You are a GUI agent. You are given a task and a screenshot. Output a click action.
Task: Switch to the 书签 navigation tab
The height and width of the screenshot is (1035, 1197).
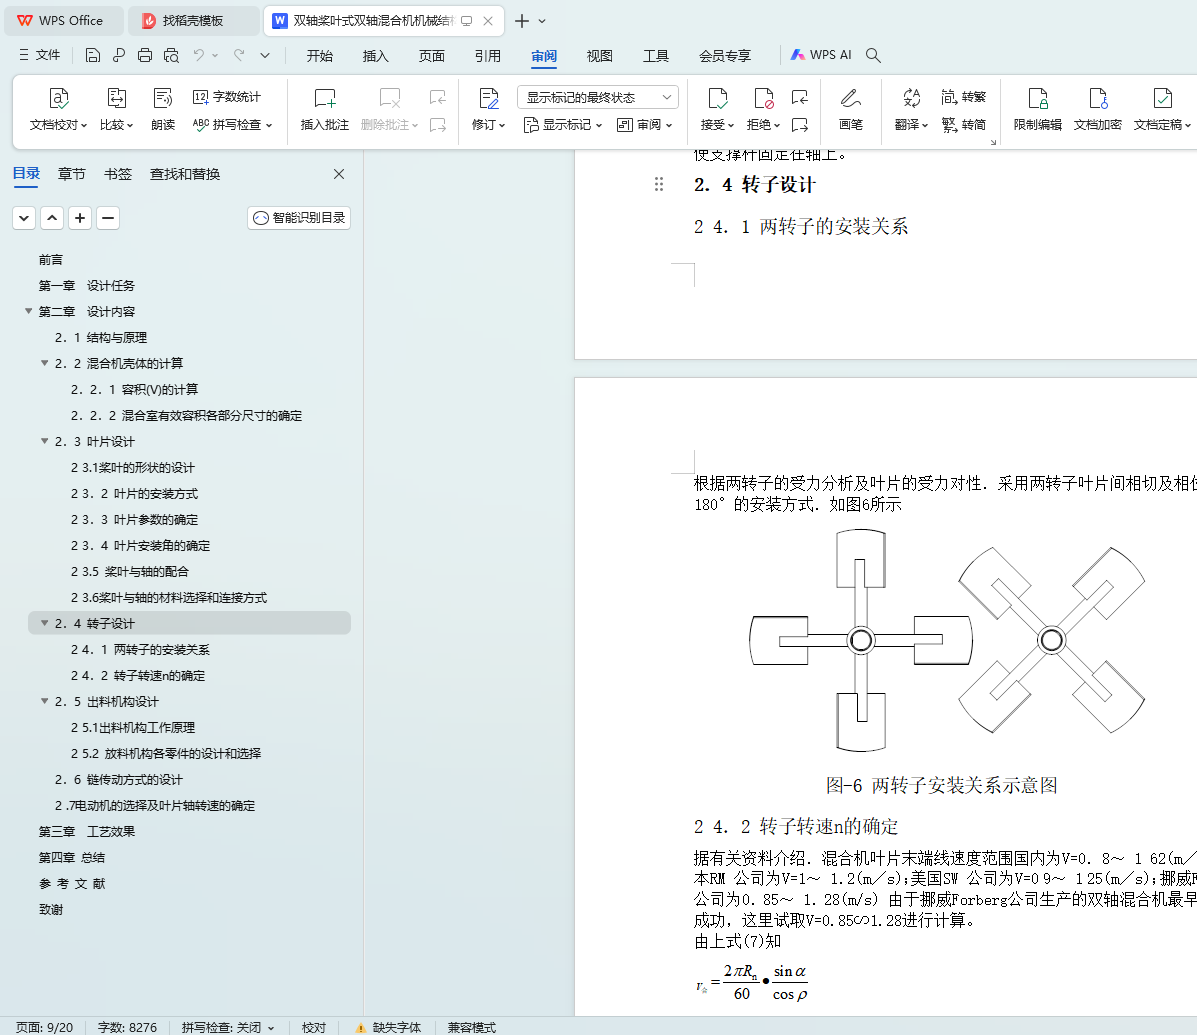(x=118, y=174)
